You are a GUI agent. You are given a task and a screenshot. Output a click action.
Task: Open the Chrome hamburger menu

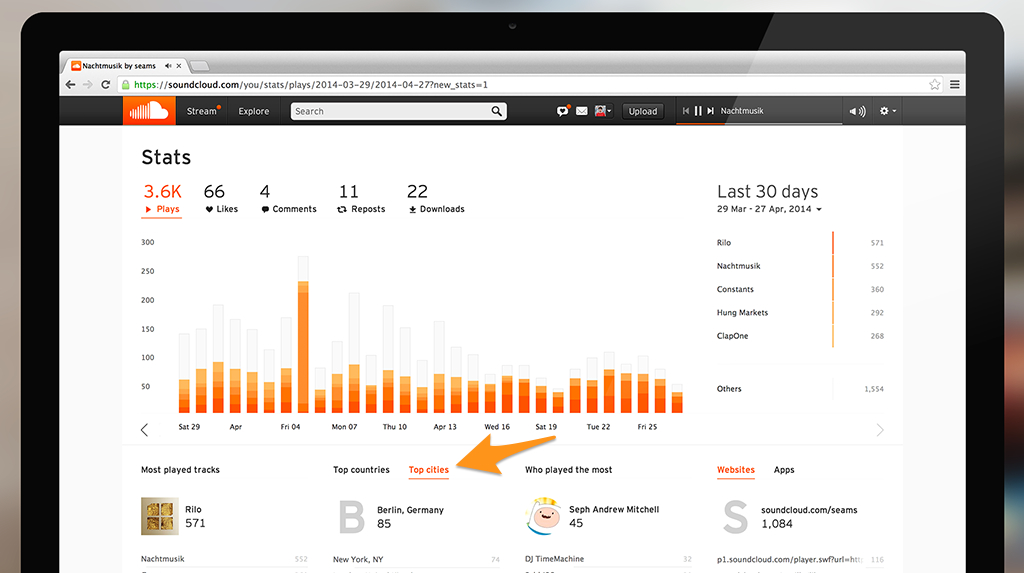[x=954, y=84]
